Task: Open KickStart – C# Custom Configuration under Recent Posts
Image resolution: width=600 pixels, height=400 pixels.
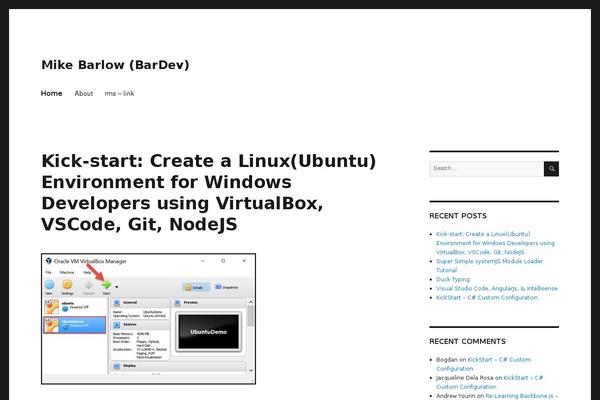Action: (x=487, y=297)
